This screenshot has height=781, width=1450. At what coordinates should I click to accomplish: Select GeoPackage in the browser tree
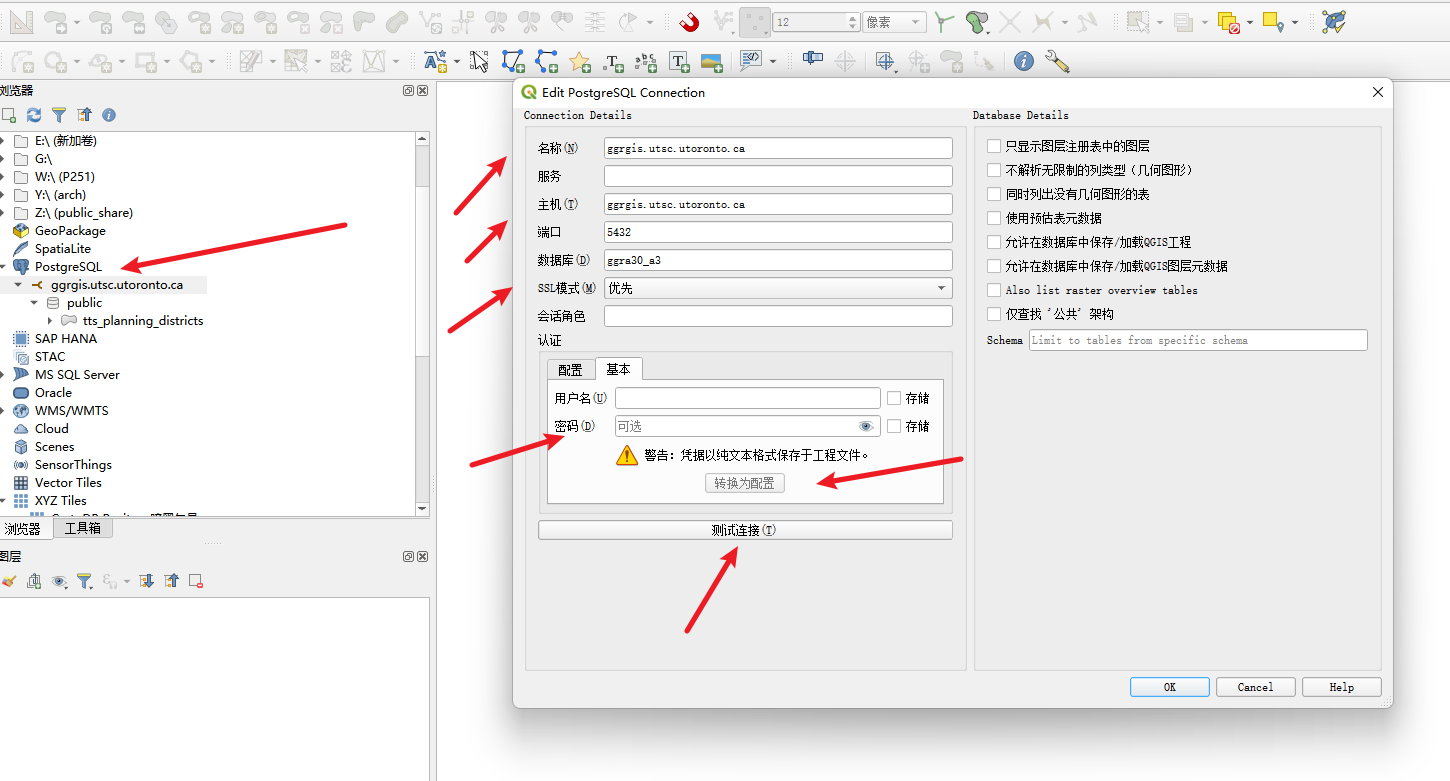point(70,231)
